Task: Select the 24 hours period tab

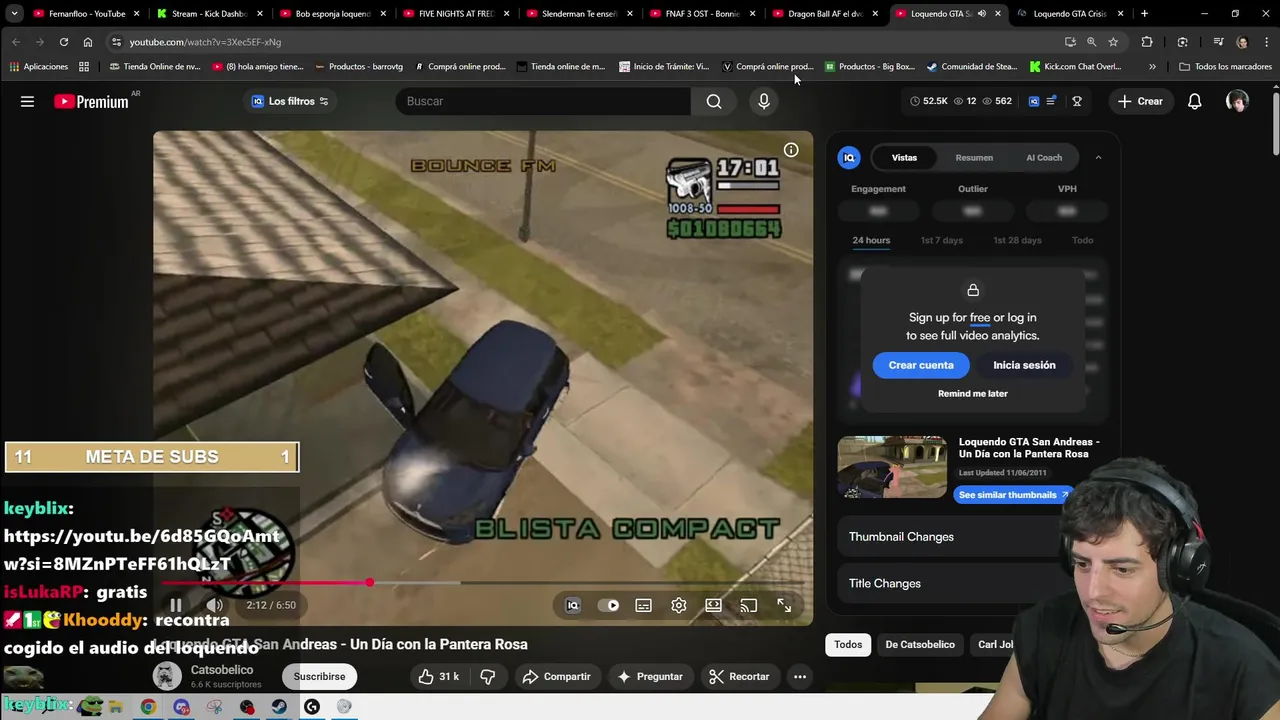Action: click(871, 240)
